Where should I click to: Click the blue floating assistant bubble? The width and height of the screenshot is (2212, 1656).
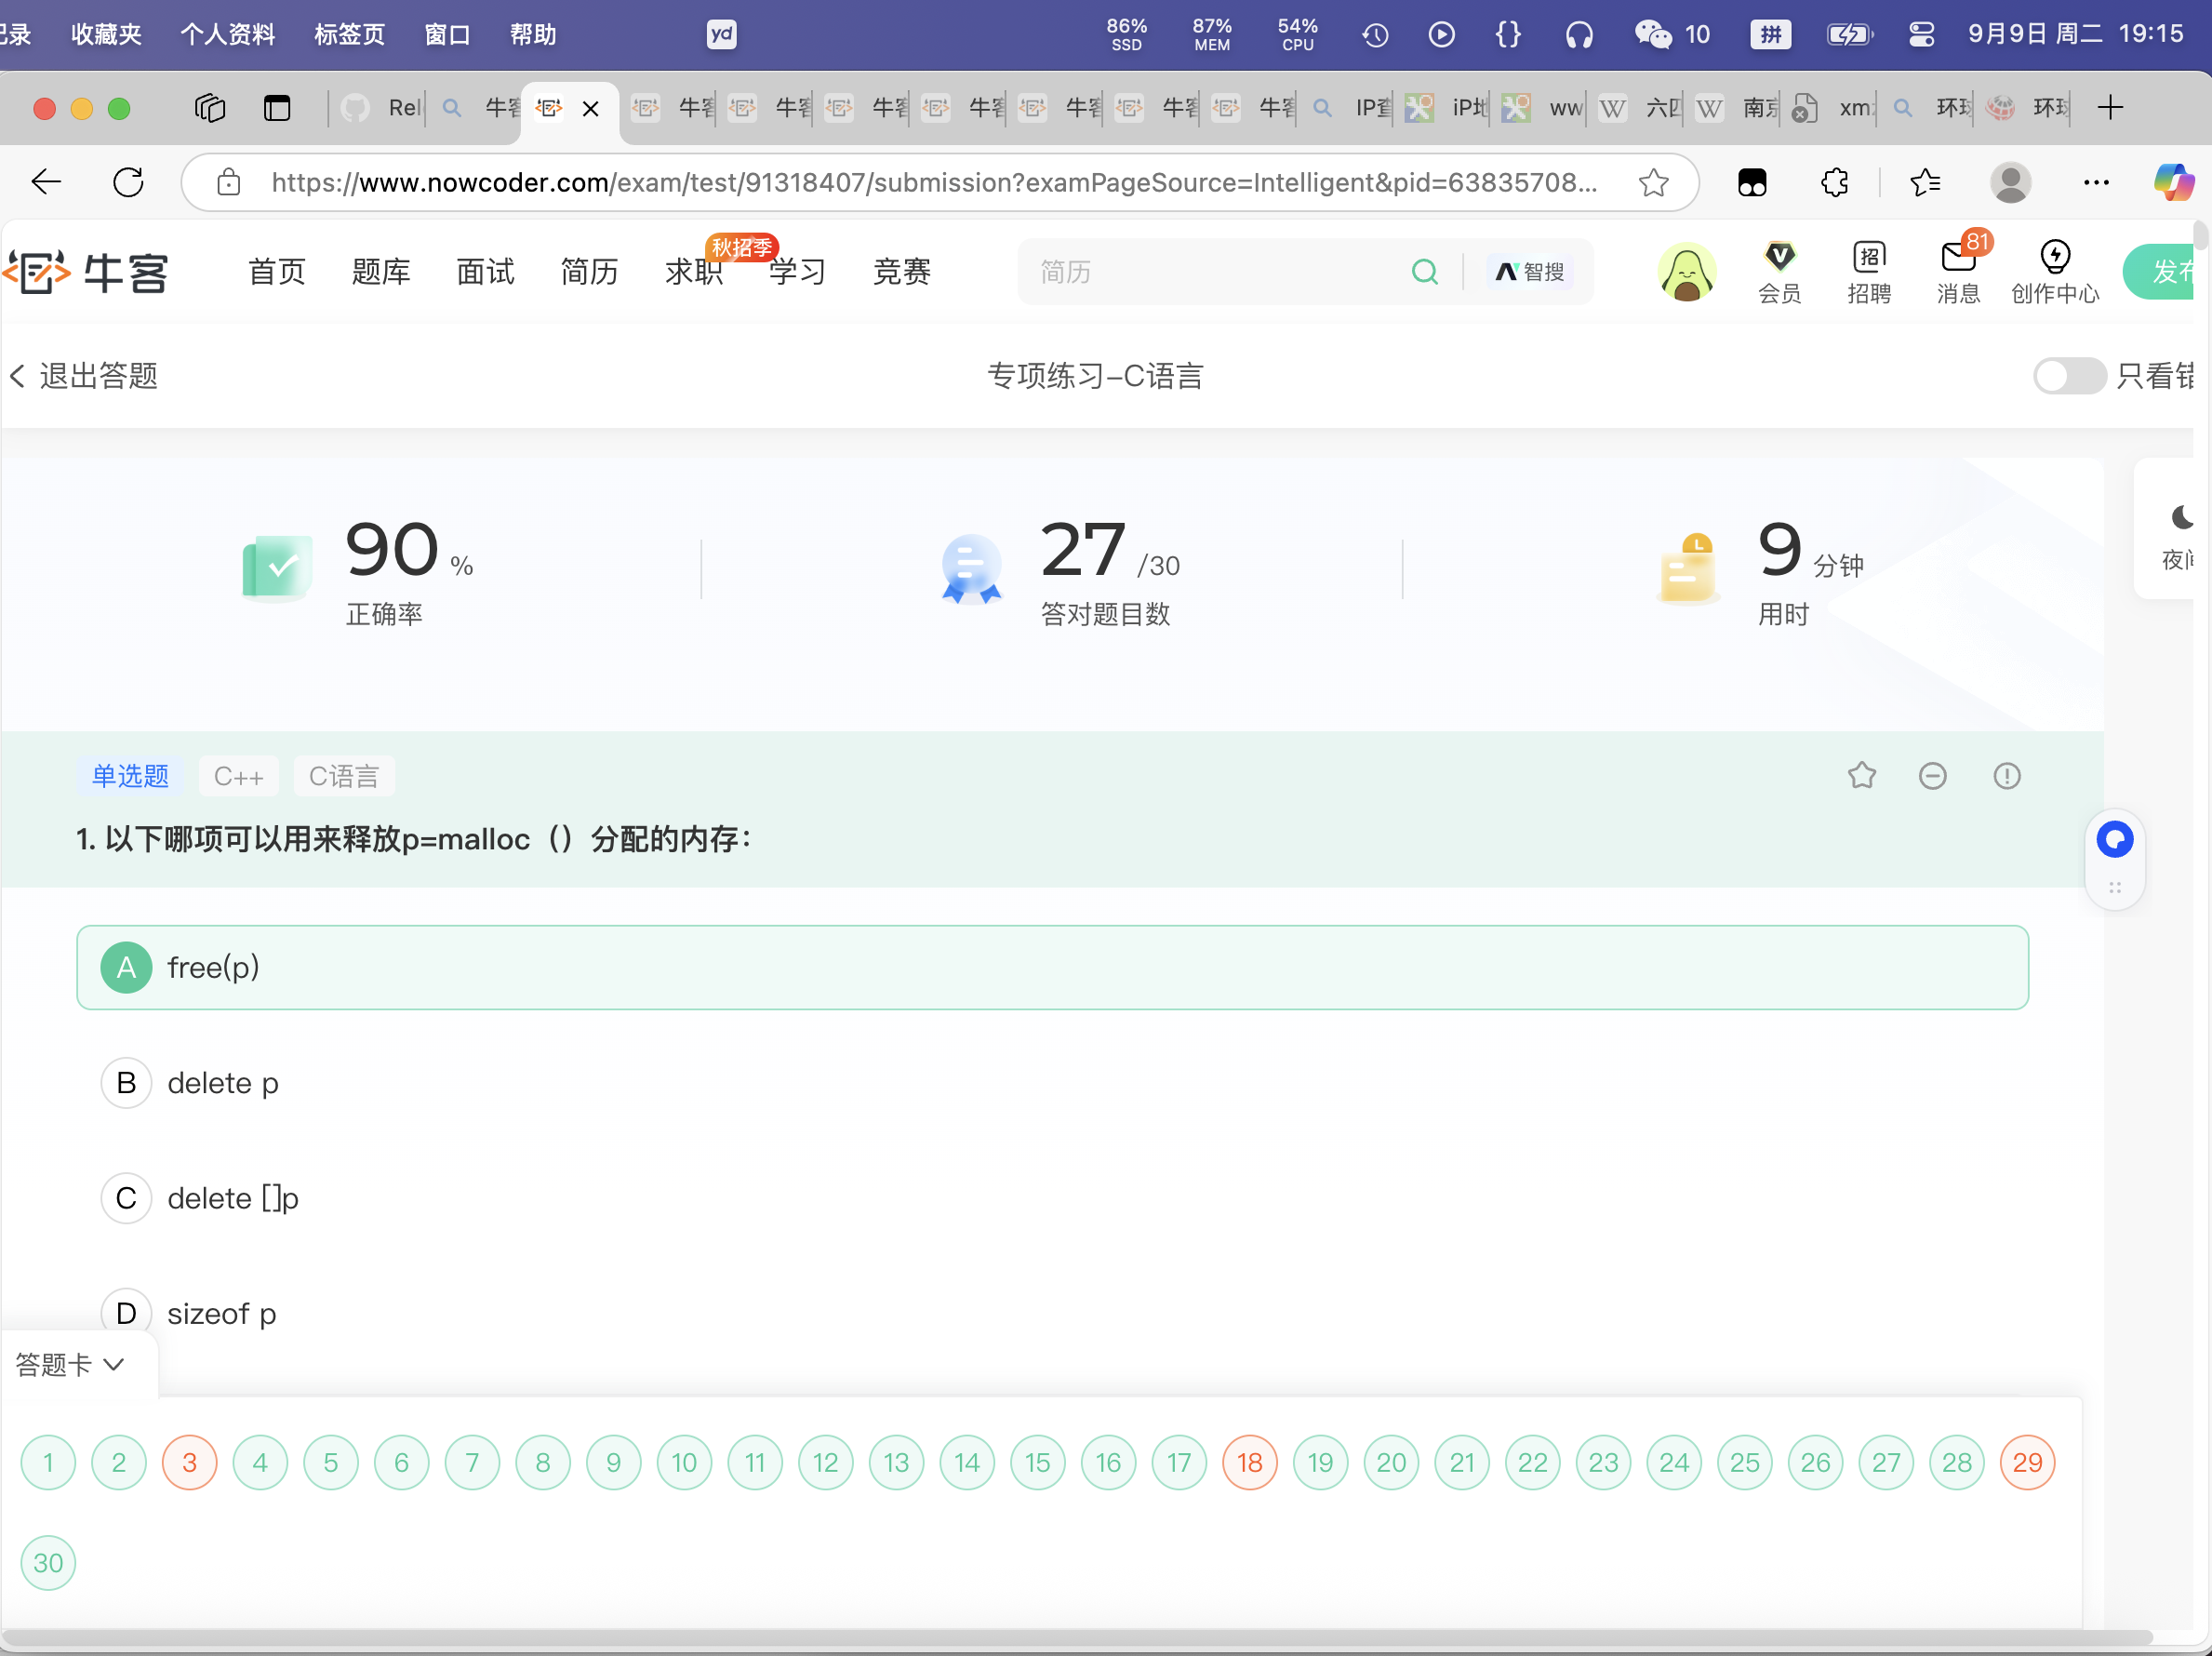point(2114,839)
